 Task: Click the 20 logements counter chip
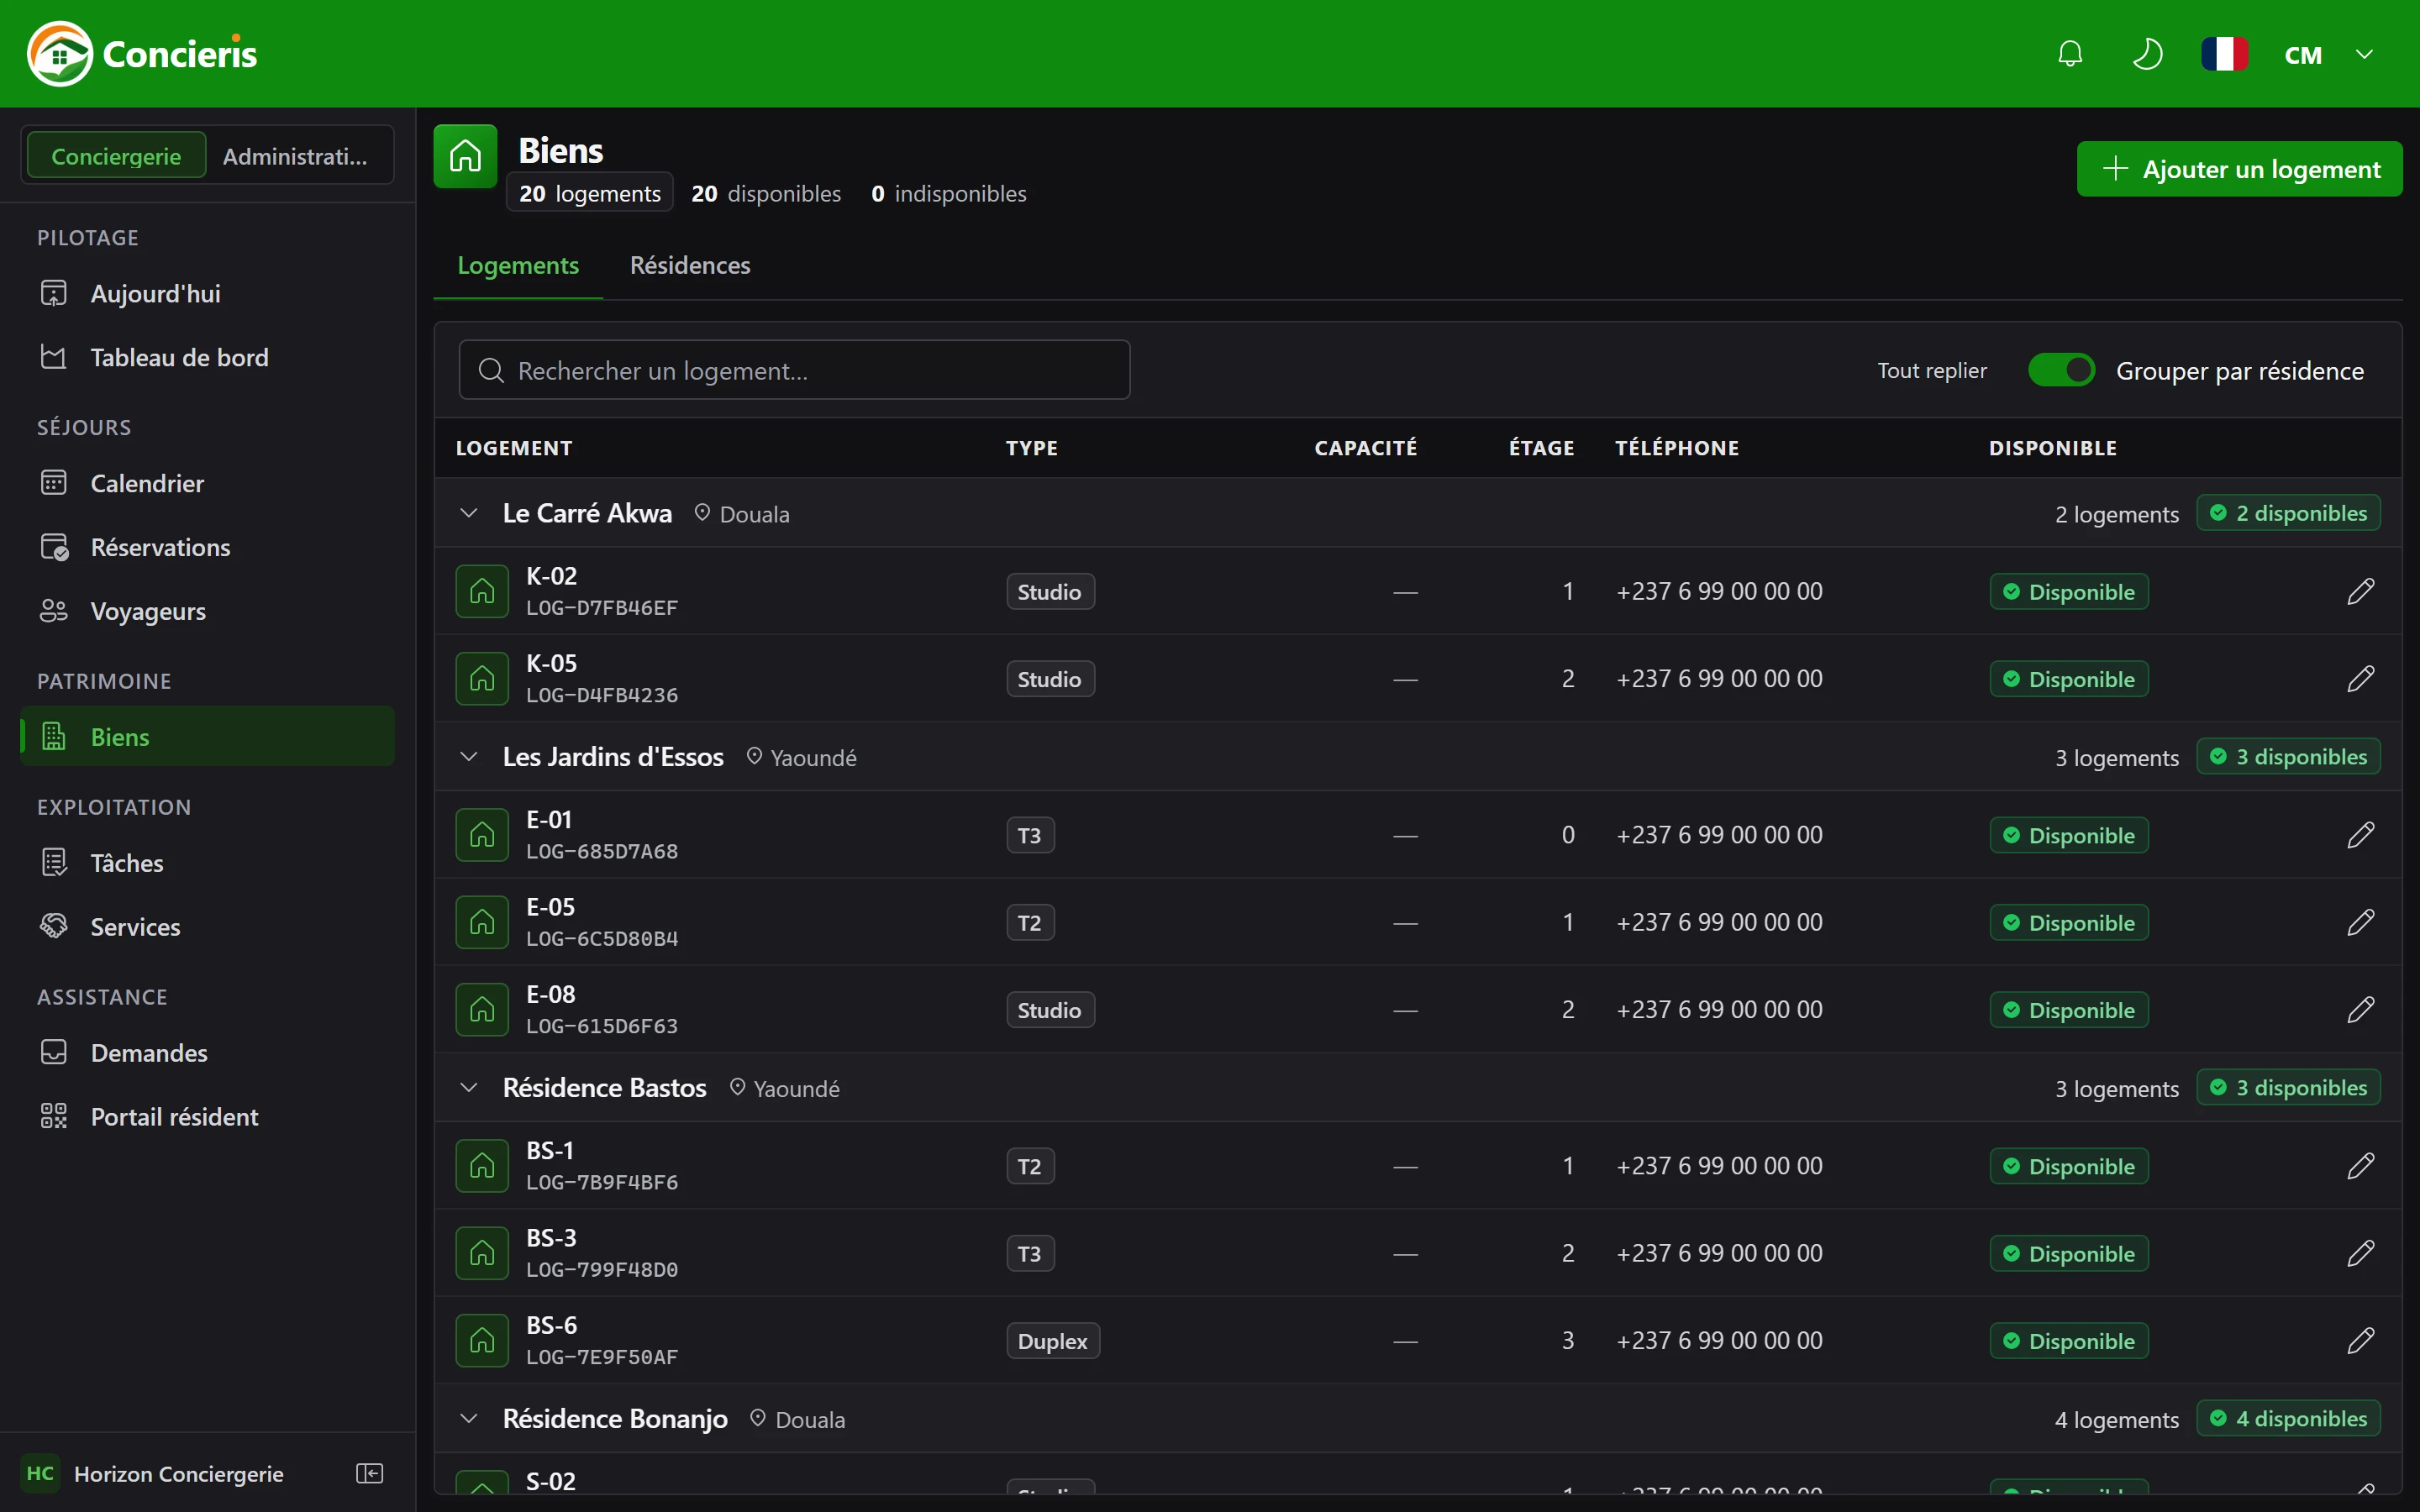(x=590, y=193)
